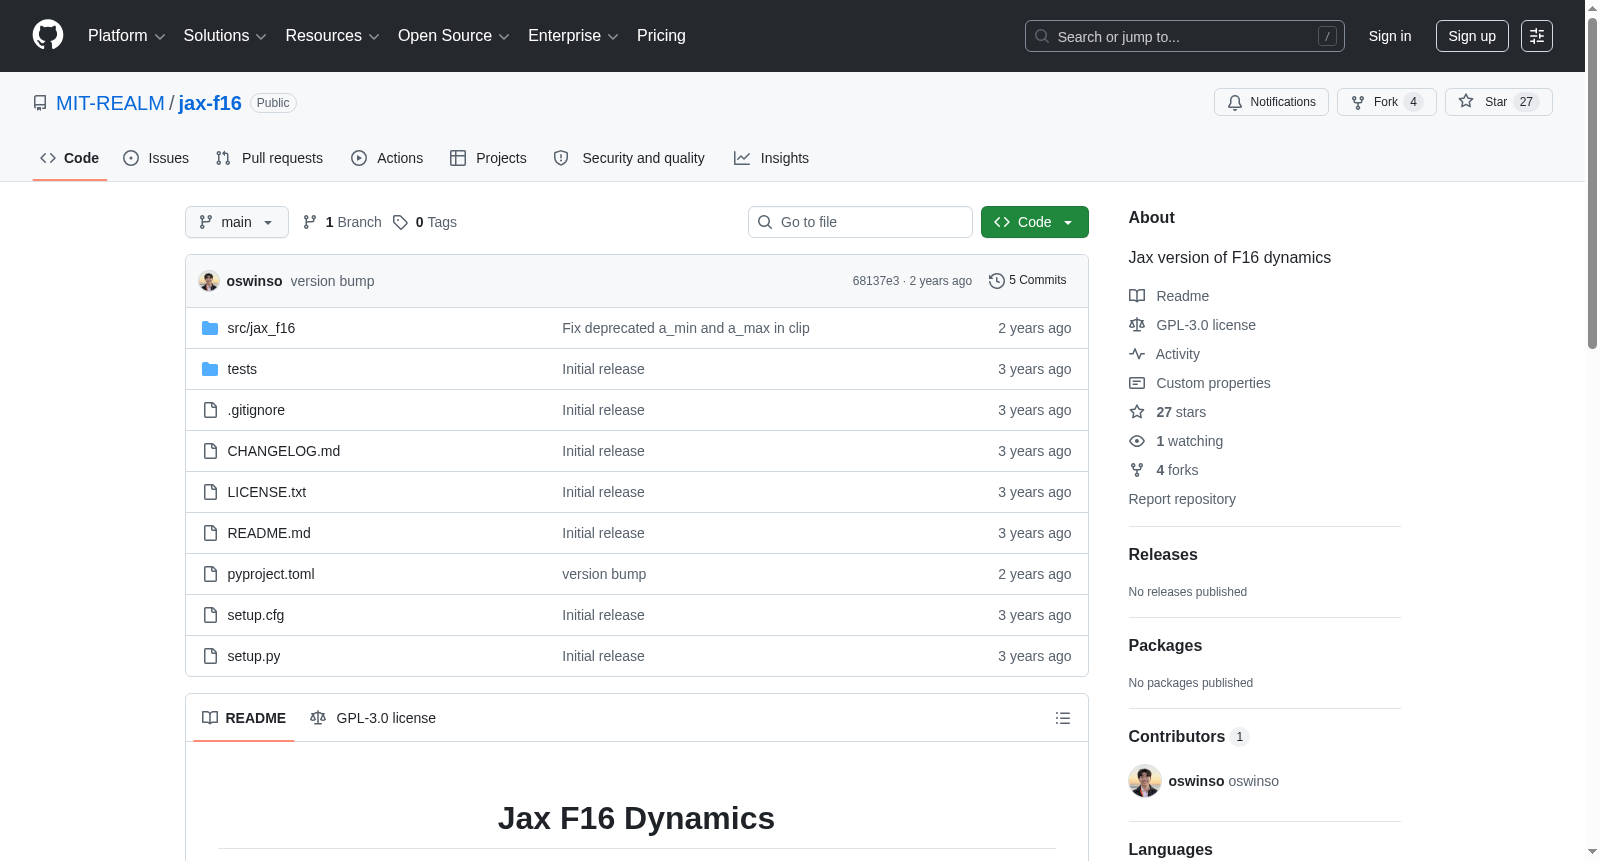Focus the Search or jump to field
Screen dimensions: 1600x861
click(x=1184, y=36)
